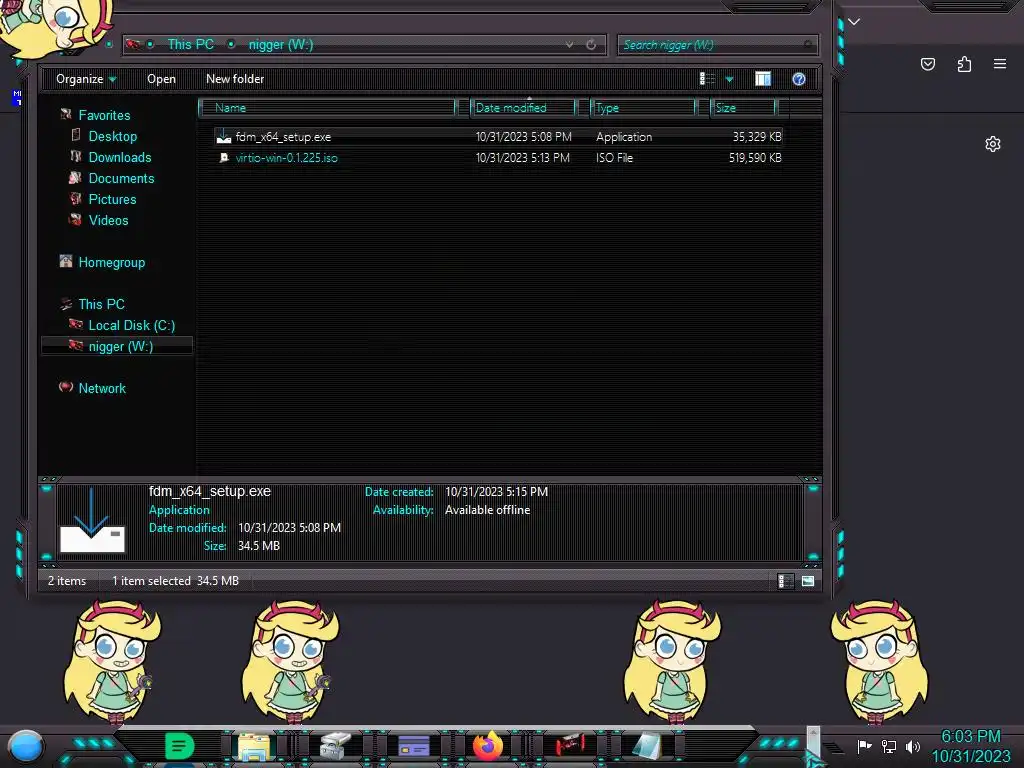The width and height of the screenshot is (1024, 768).
Task: Toggle the preview pane icon in toolbar
Action: tap(763, 79)
